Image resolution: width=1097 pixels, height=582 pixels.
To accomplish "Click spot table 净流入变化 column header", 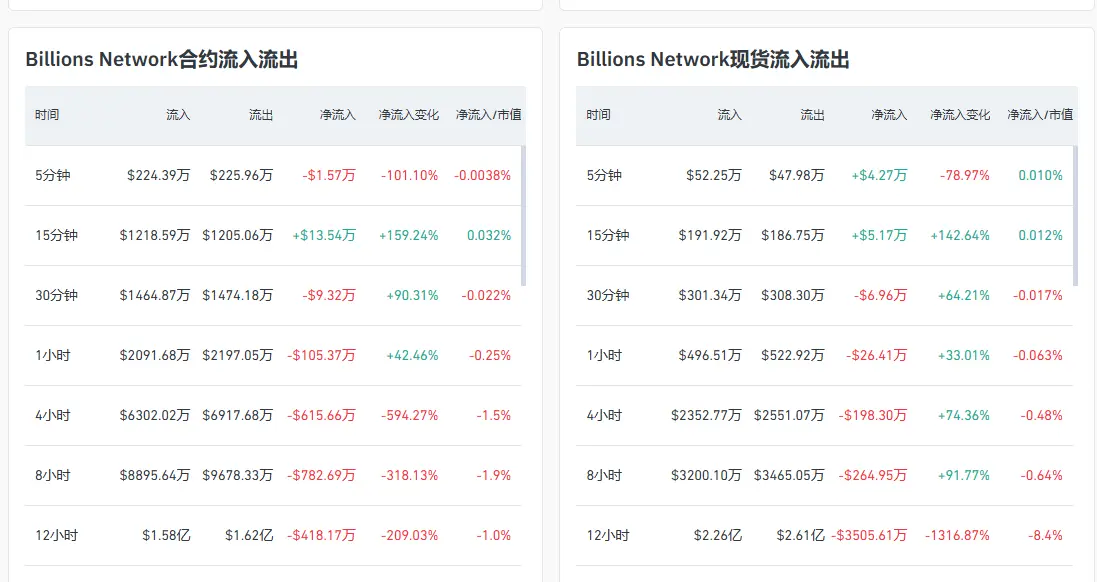I will pos(960,115).
